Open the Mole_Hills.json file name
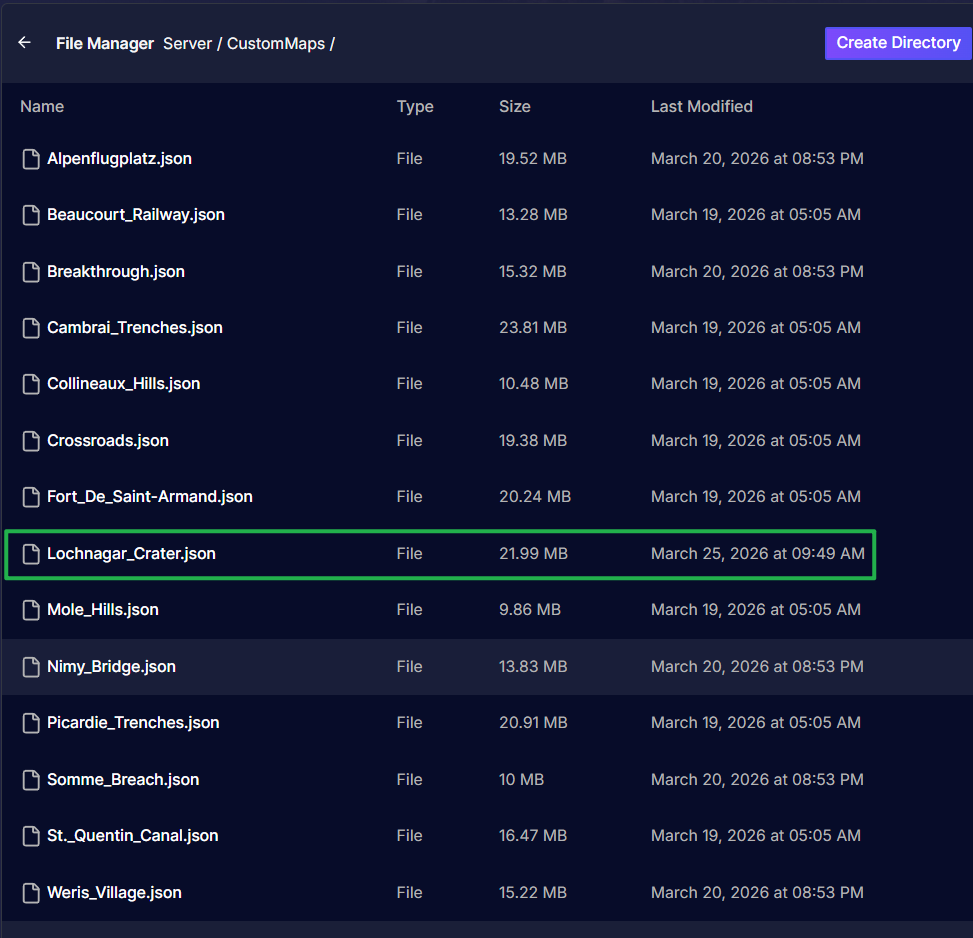The image size is (973, 938). click(x=102, y=610)
